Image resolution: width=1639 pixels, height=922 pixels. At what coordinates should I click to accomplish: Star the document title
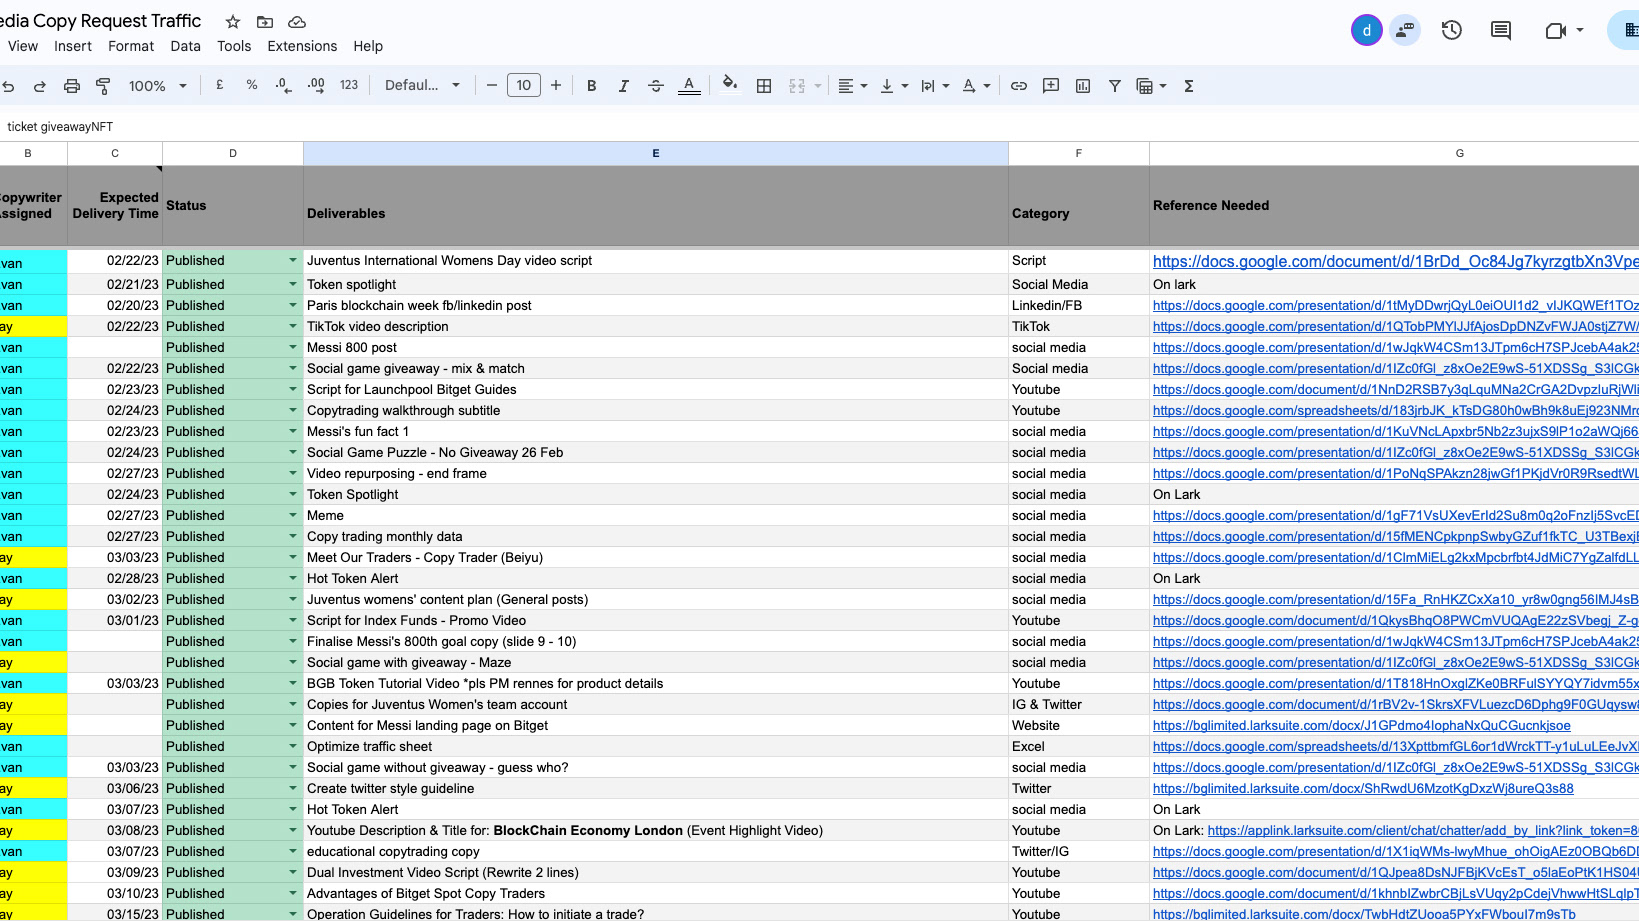(x=233, y=22)
